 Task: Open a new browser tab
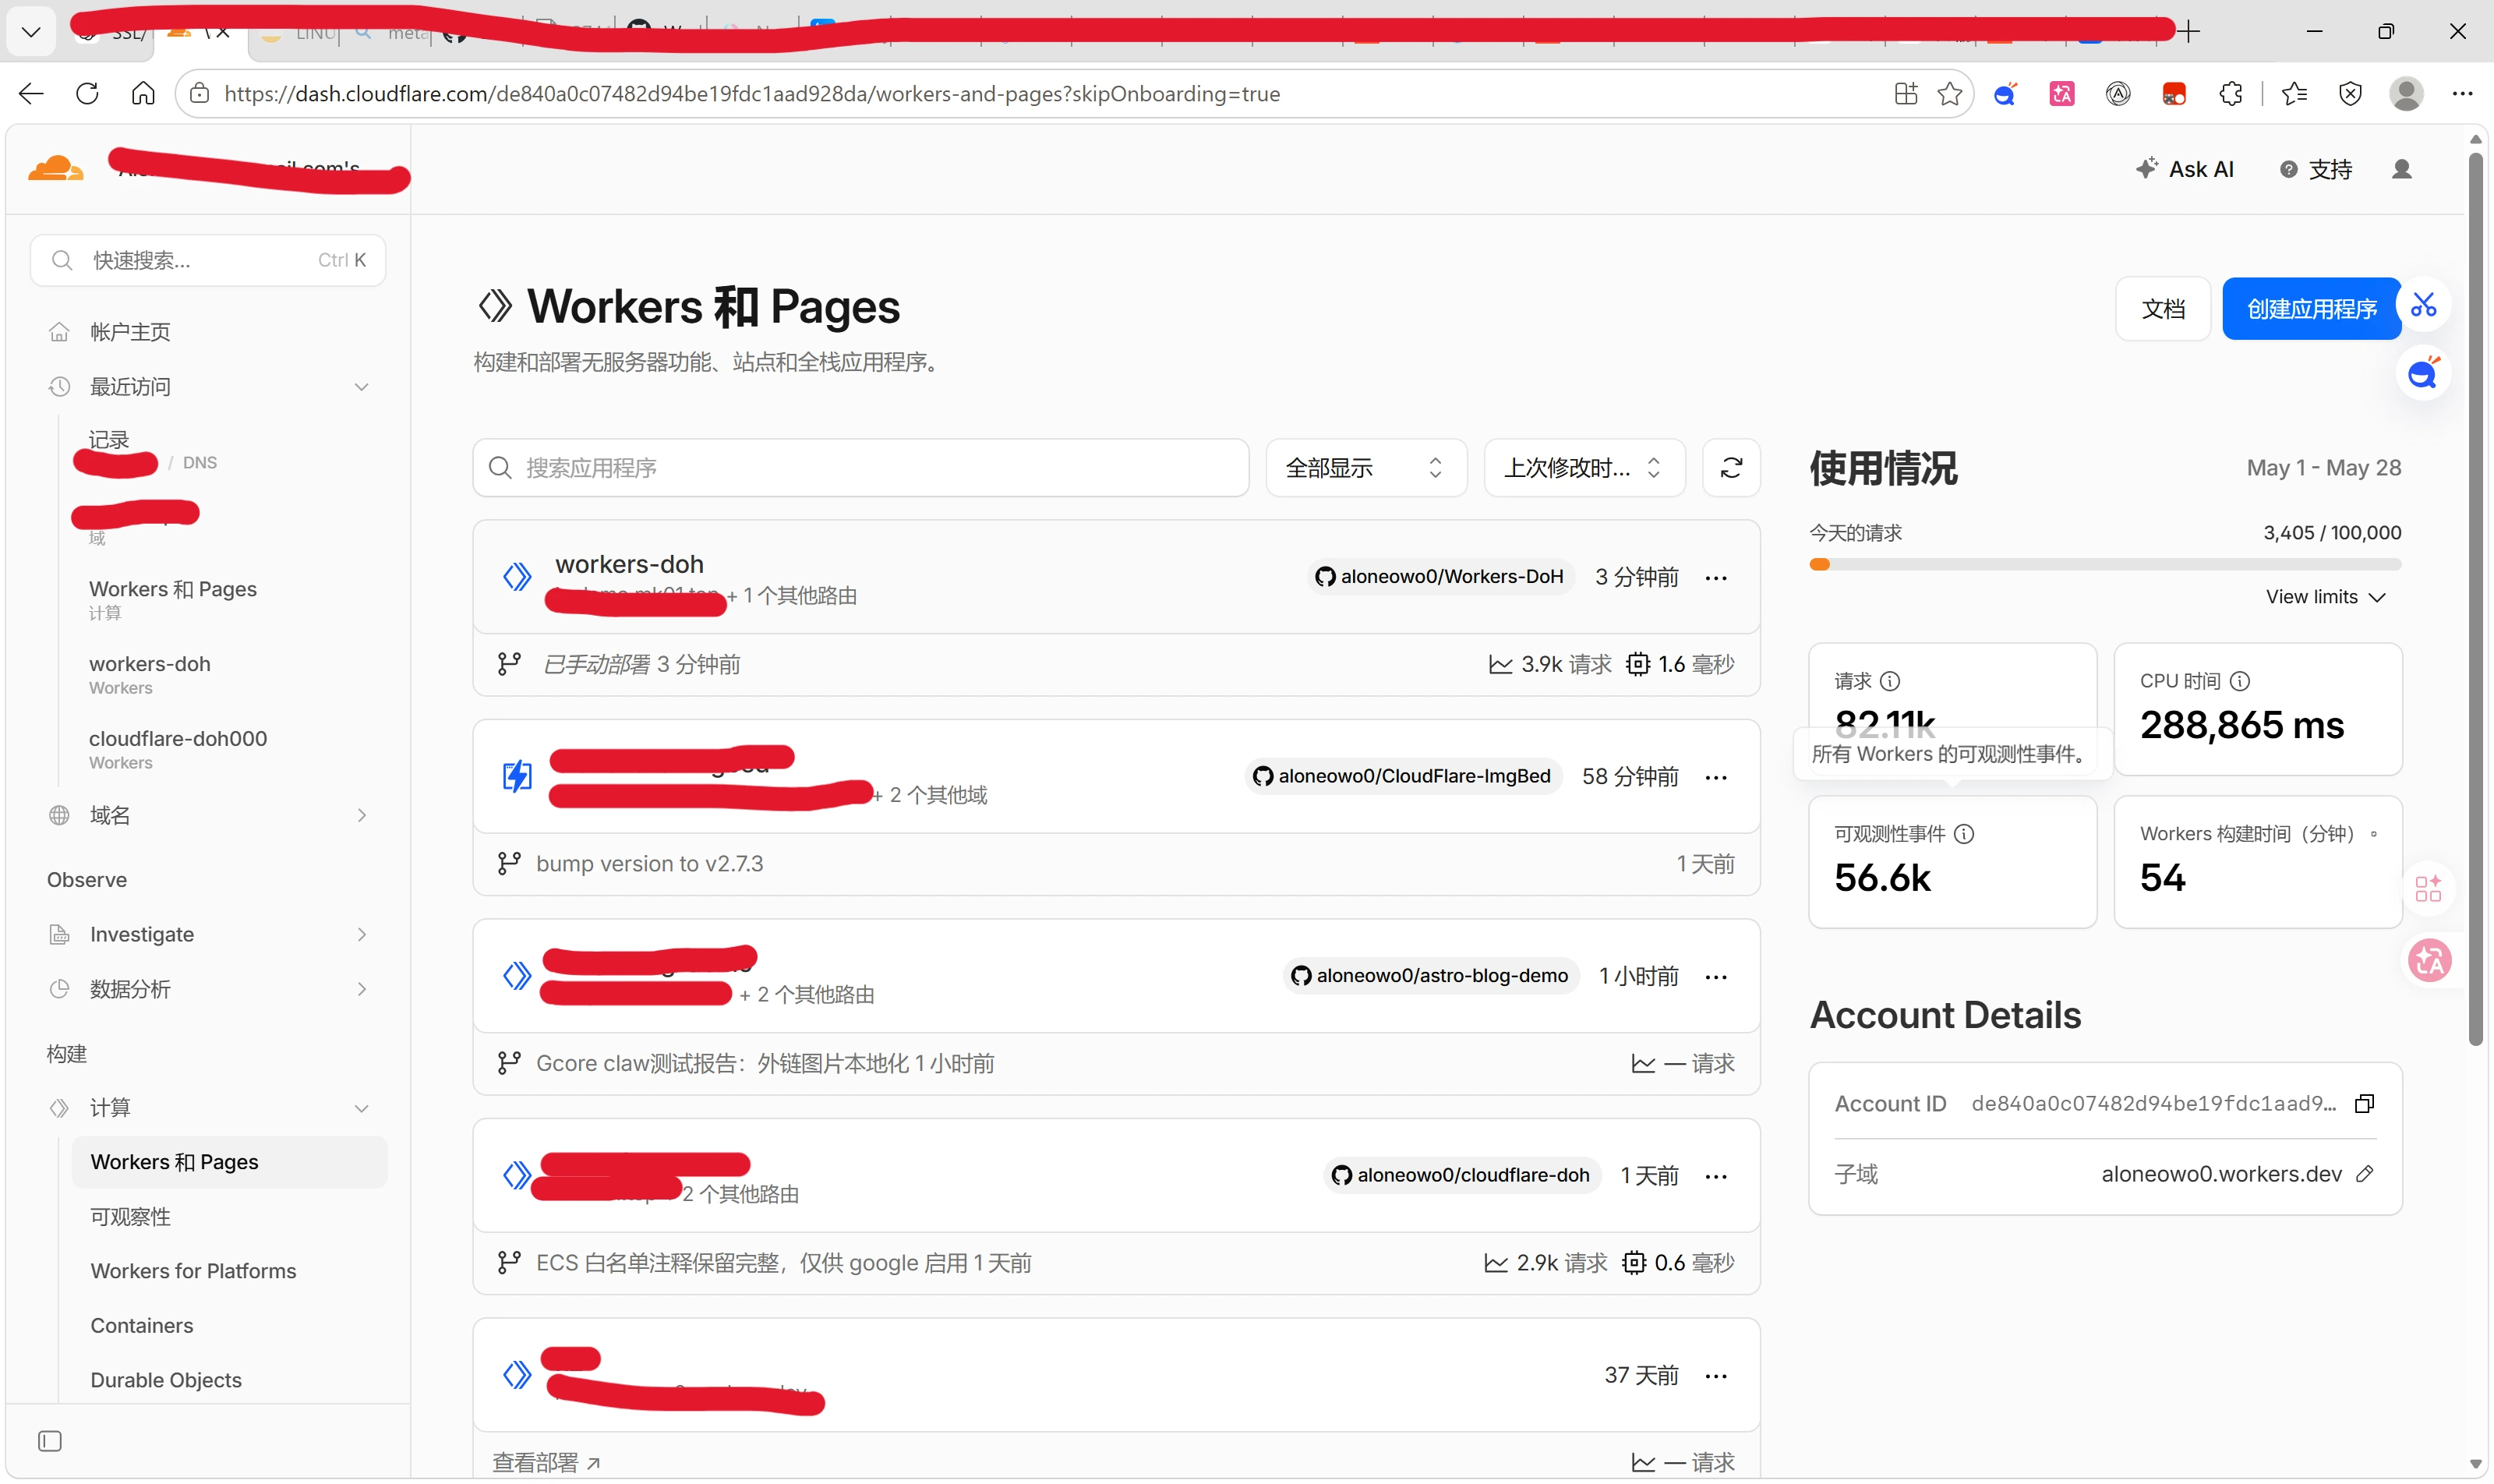pos(2189,32)
